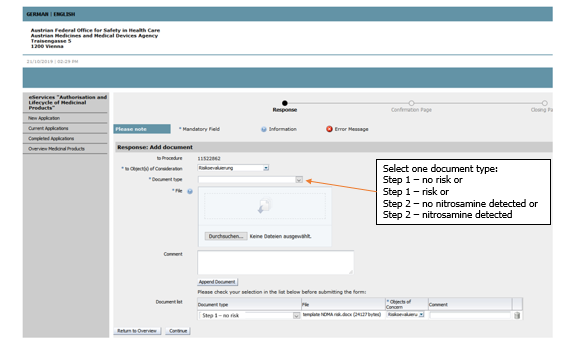
Task: Click eServices 'Authorisation and Lifecycle' sidebar heading
Action: coord(67,102)
